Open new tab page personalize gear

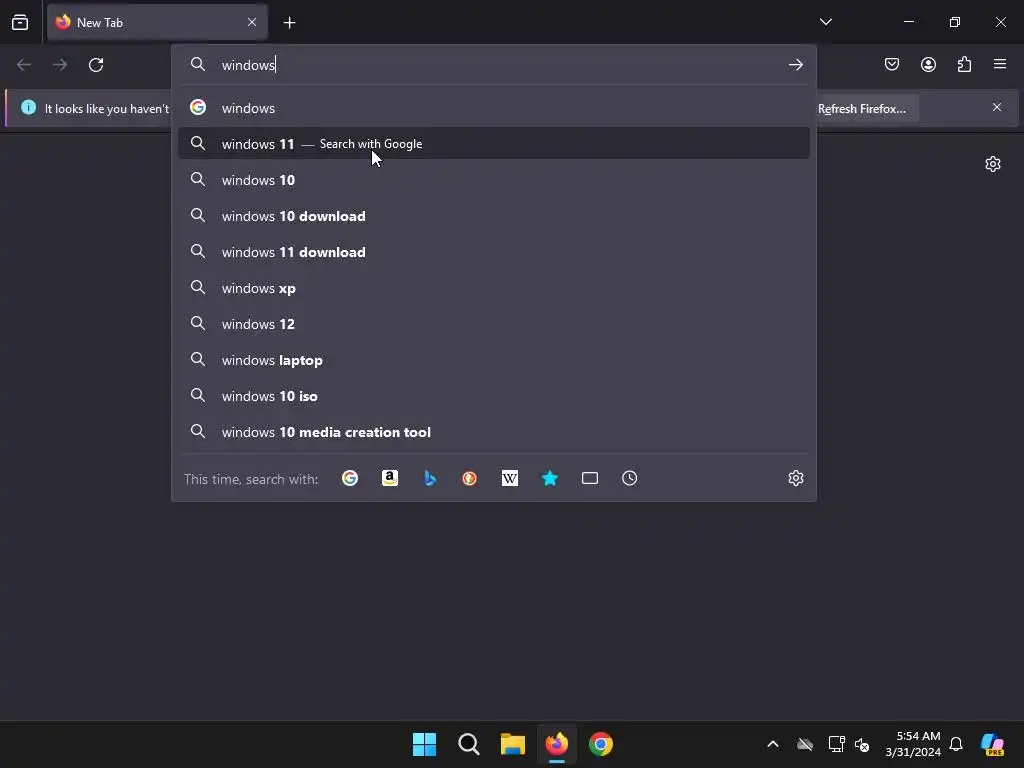(x=993, y=164)
